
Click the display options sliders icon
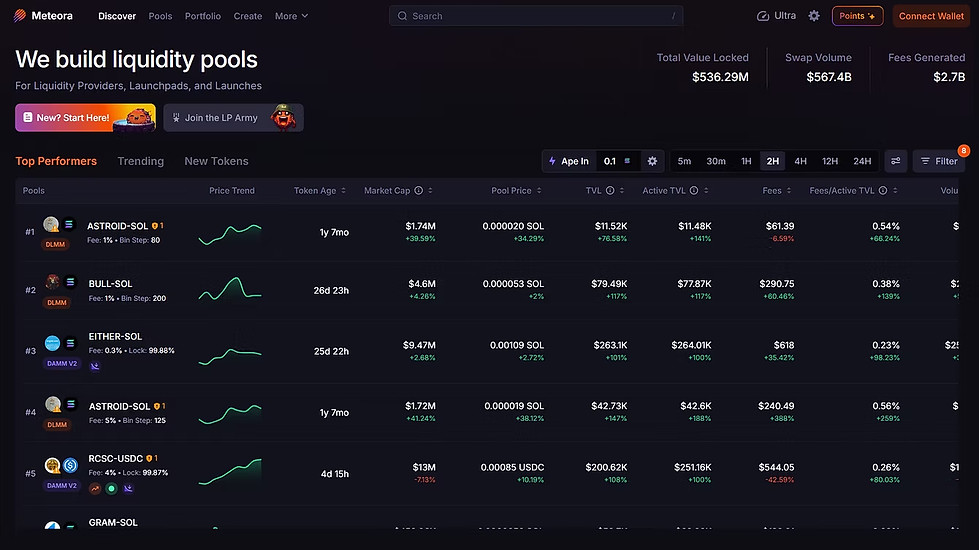tap(895, 161)
